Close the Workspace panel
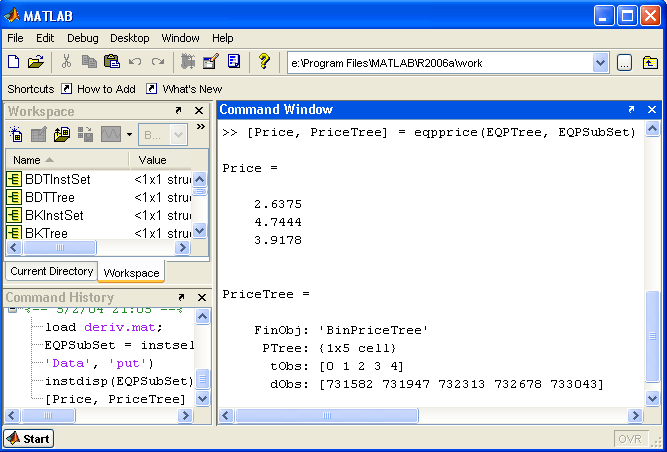667x452 pixels. [x=199, y=111]
